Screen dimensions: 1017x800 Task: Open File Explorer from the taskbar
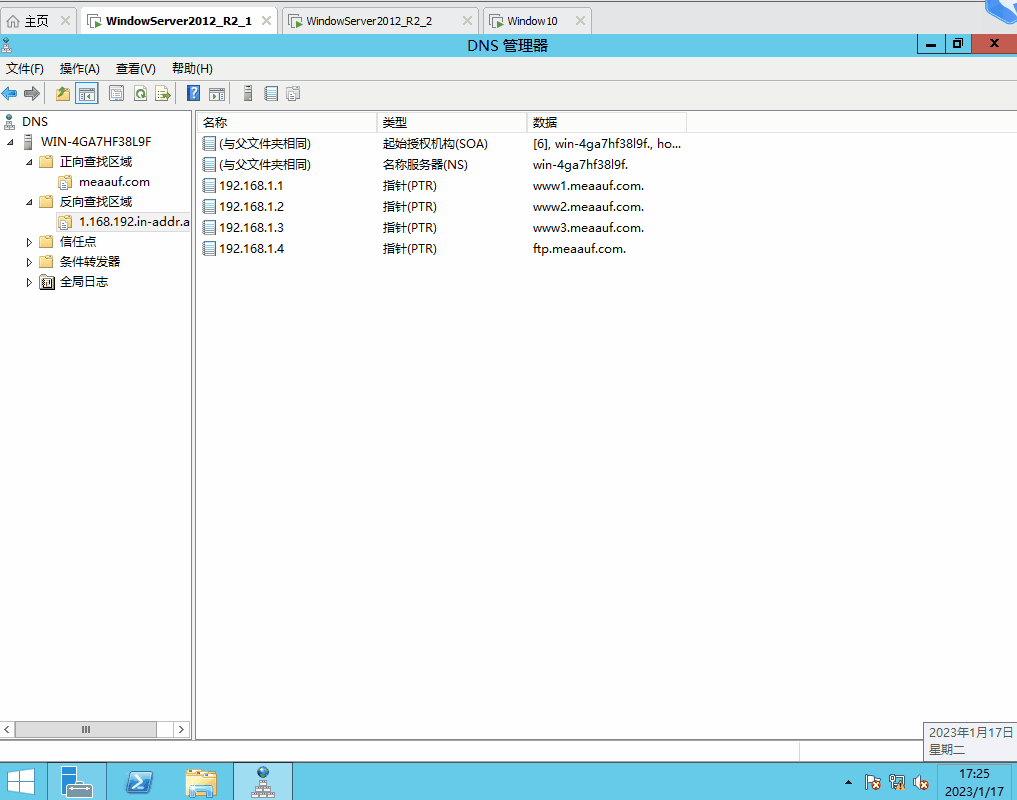(x=201, y=781)
